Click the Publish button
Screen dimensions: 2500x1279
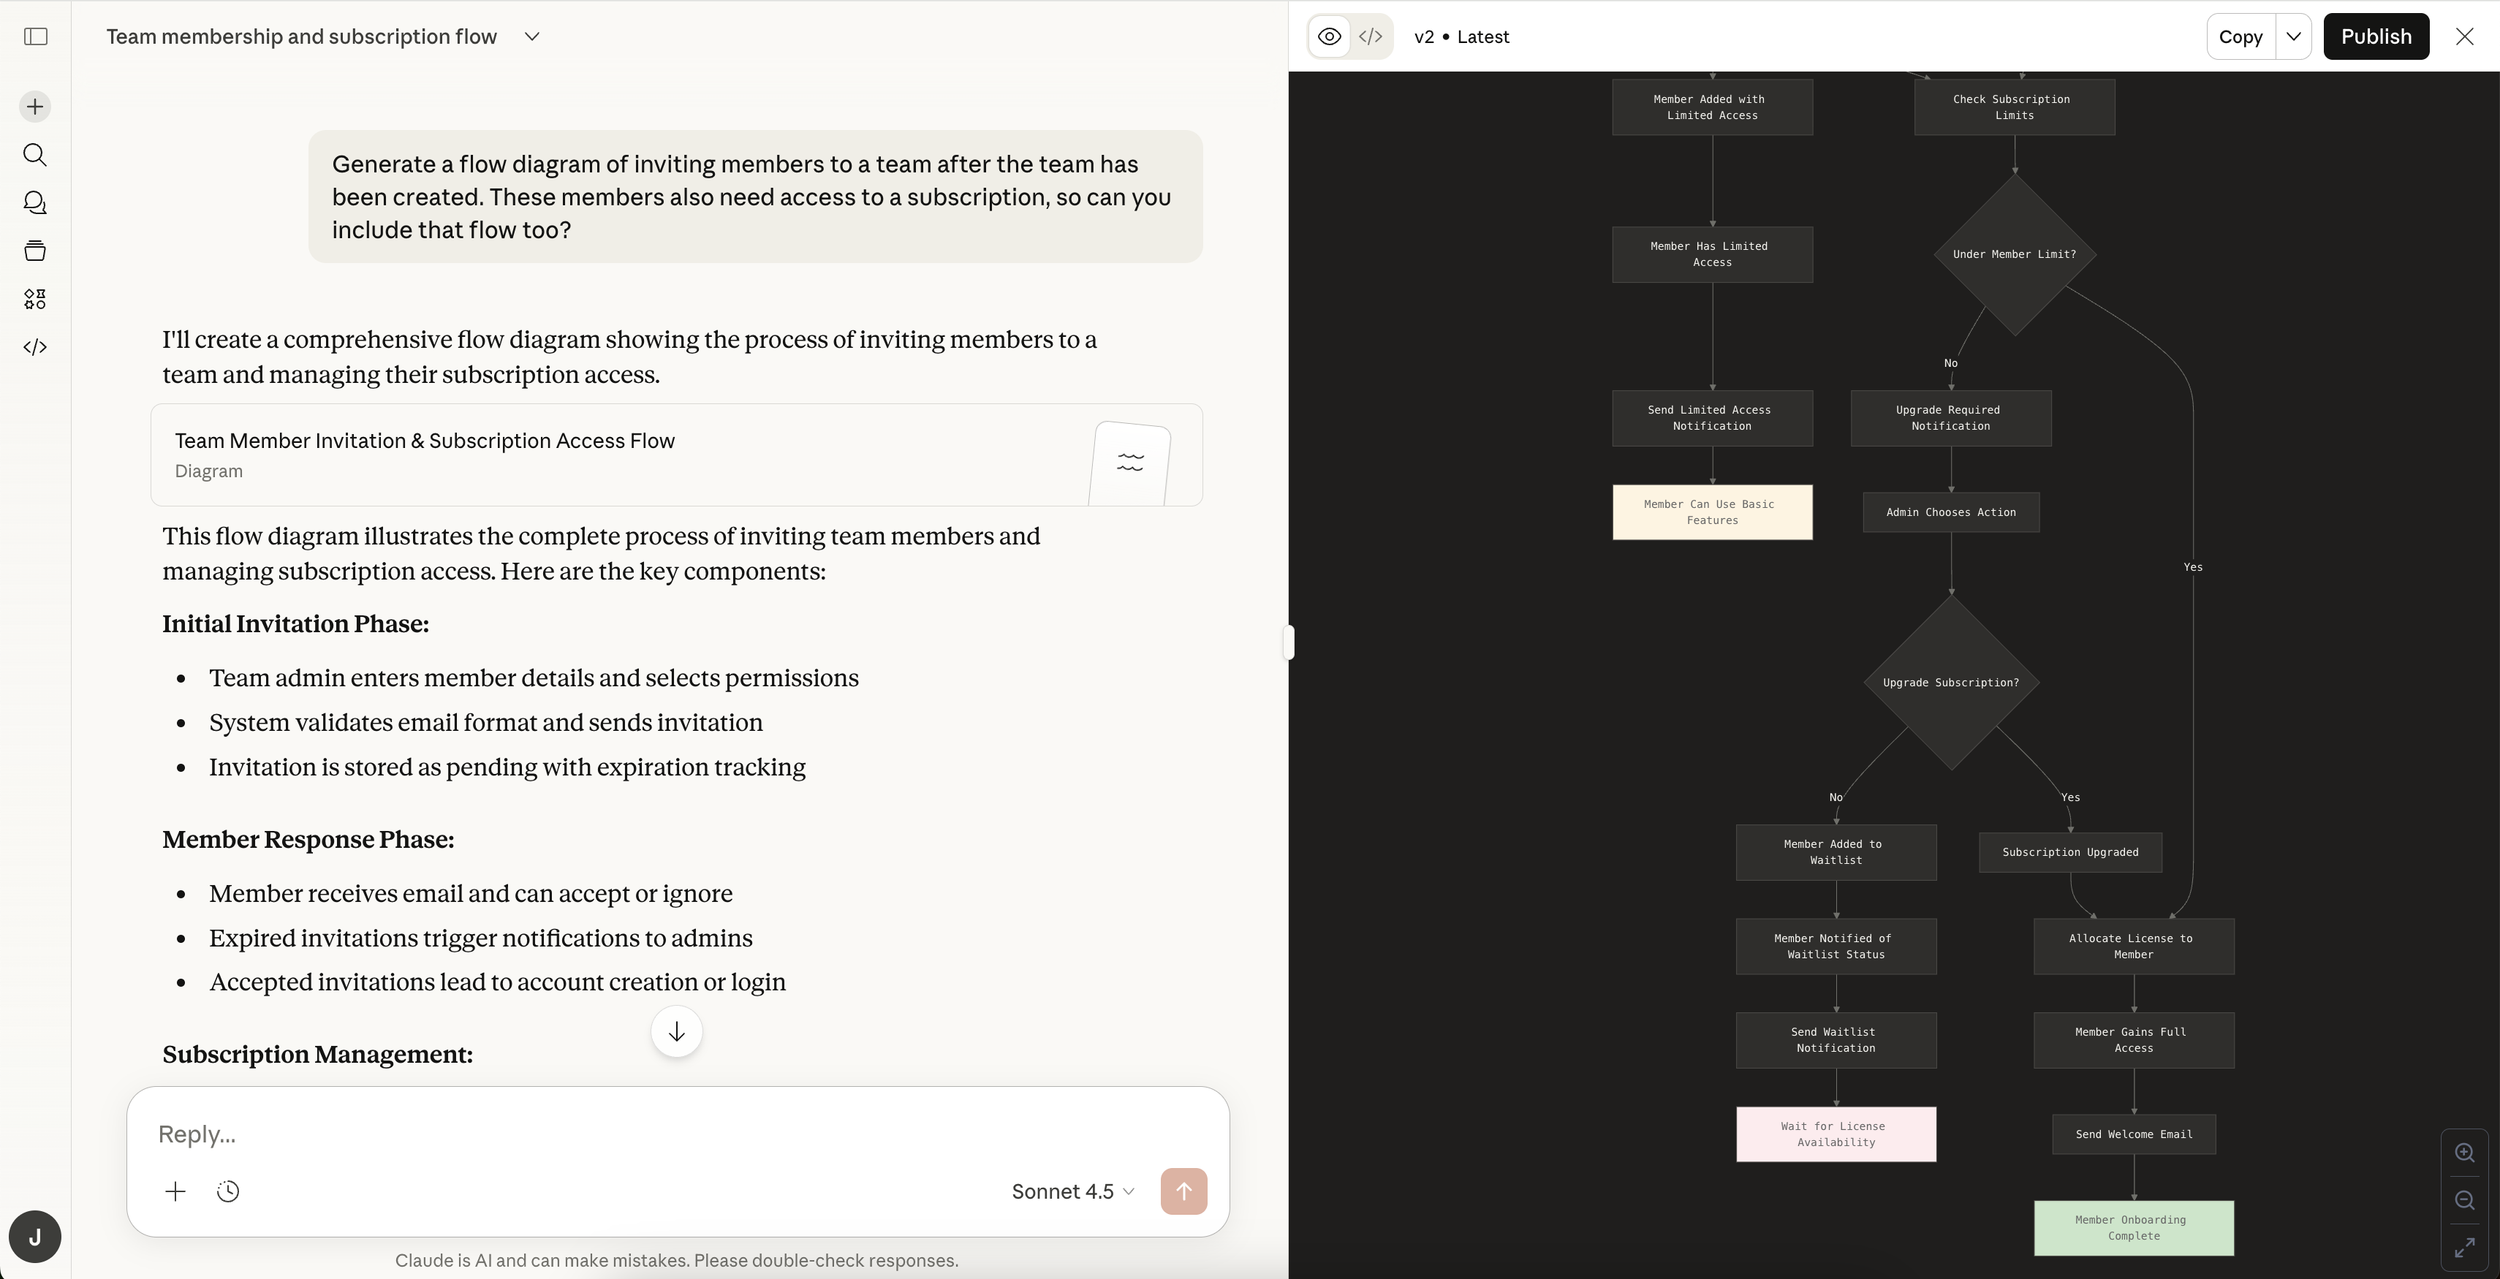pos(2376,37)
